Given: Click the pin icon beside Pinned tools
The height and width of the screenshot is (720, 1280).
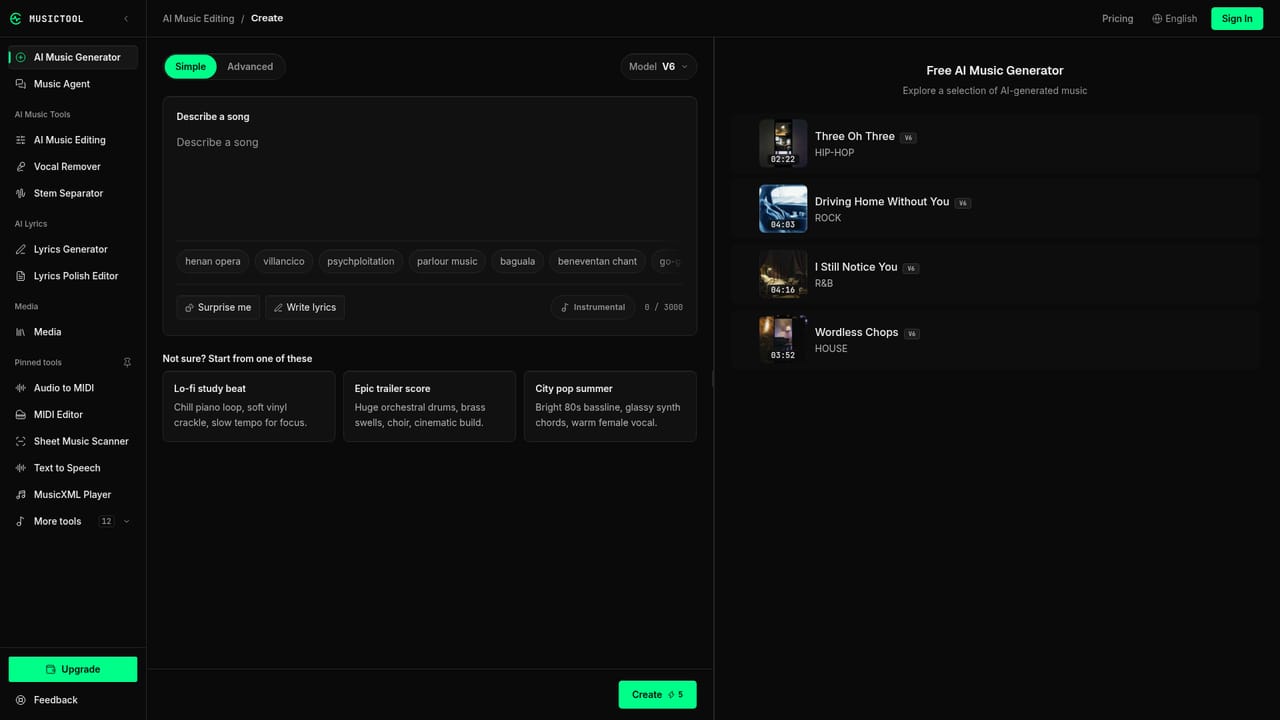Looking at the screenshot, I should pyautogui.click(x=127, y=362).
